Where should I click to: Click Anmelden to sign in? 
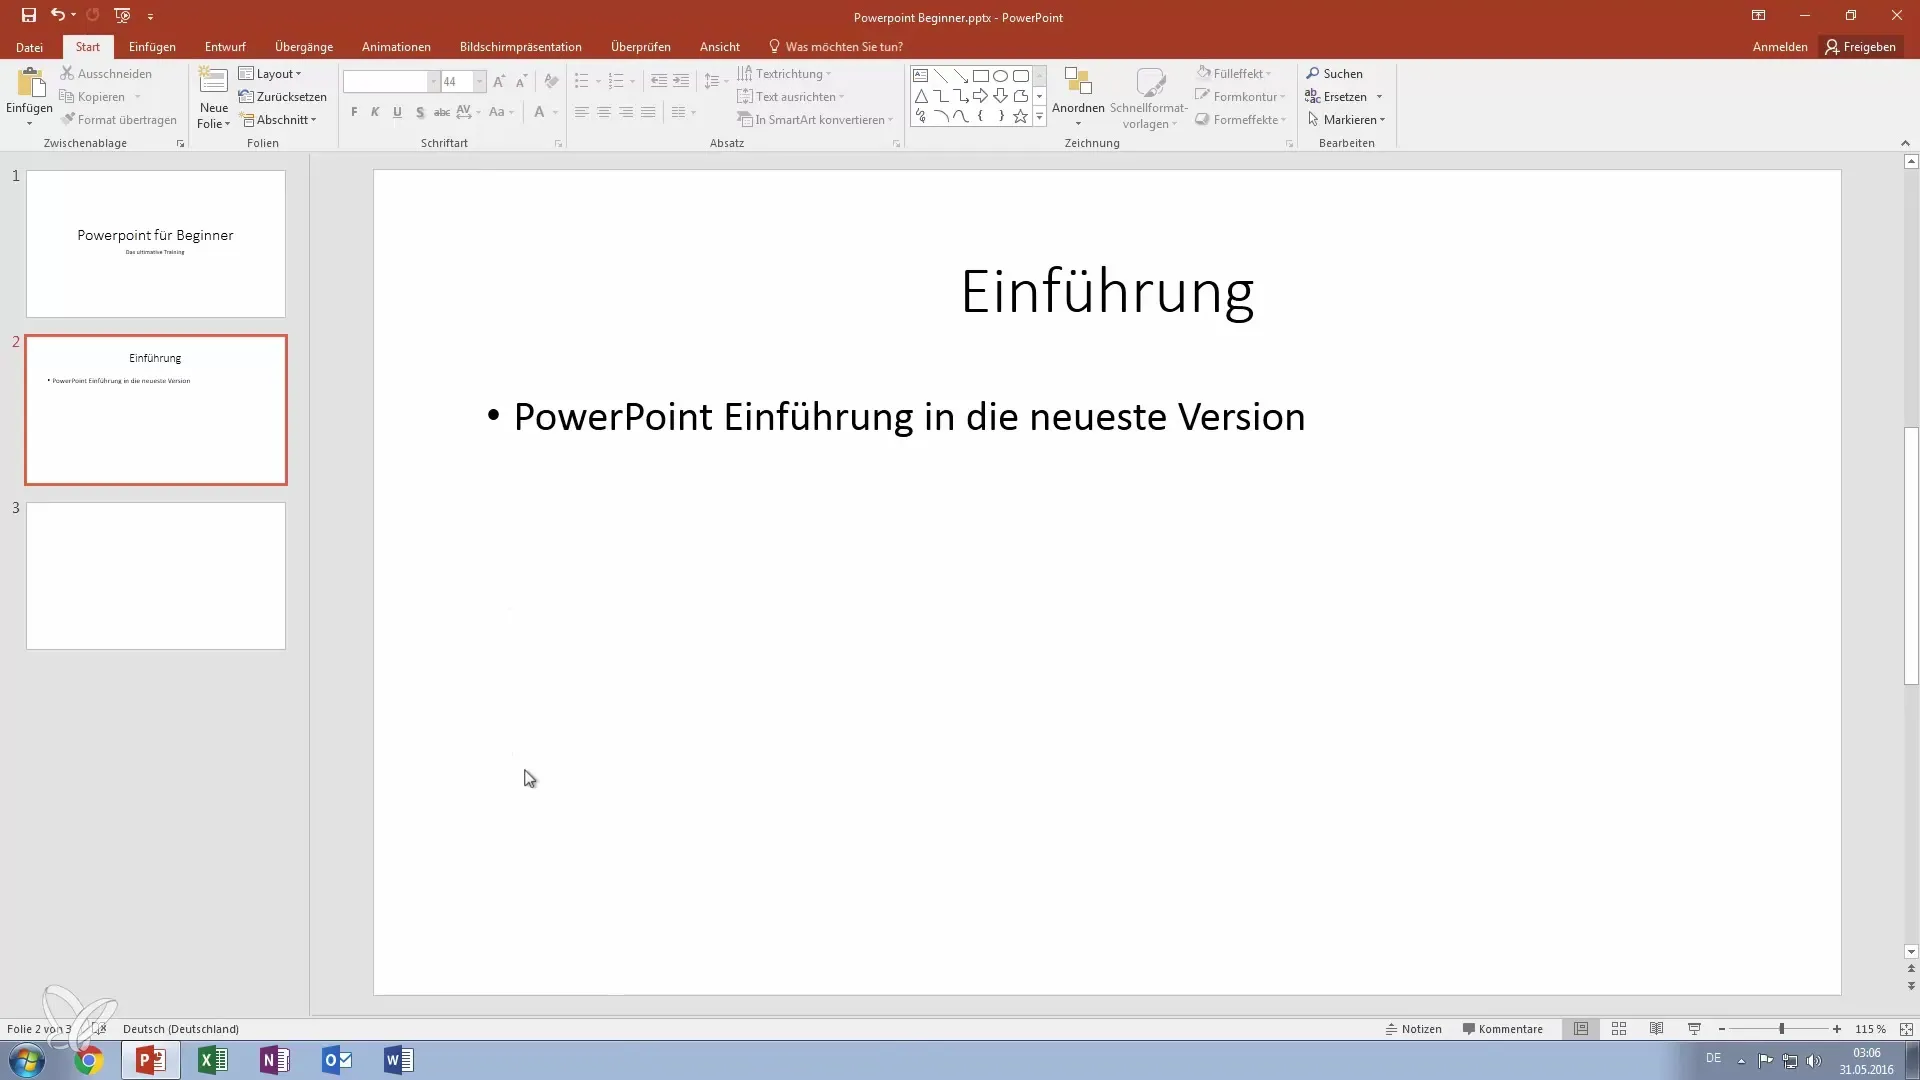[x=1780, y=47]
